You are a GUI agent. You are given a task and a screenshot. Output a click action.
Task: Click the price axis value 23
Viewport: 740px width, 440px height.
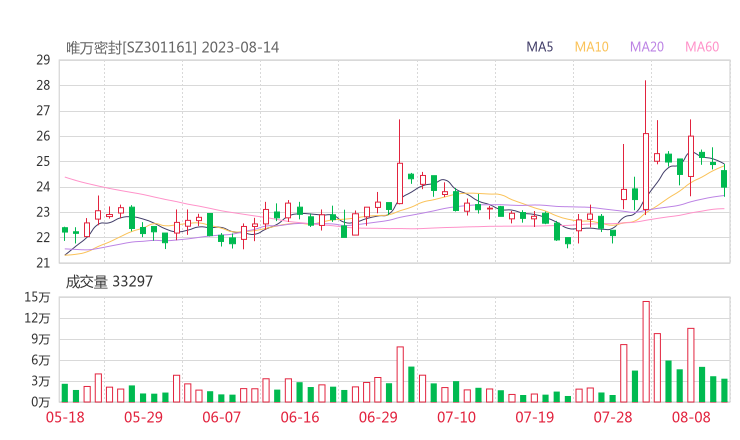tap(43, 212)
